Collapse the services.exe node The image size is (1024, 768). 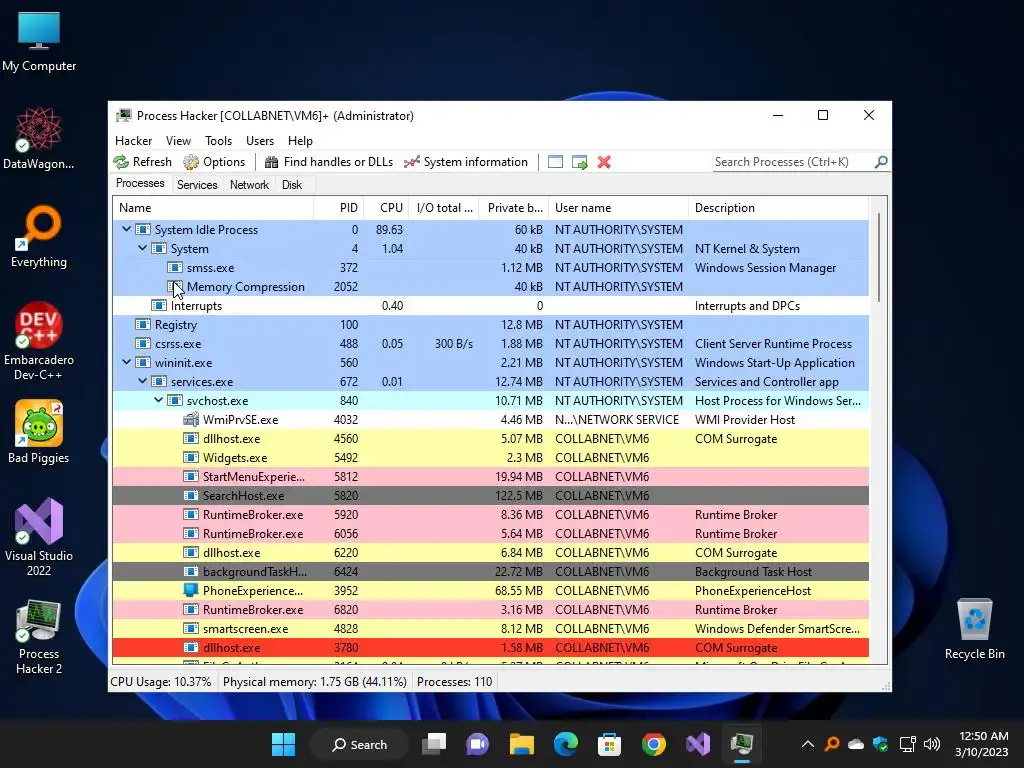pos(142,381)
